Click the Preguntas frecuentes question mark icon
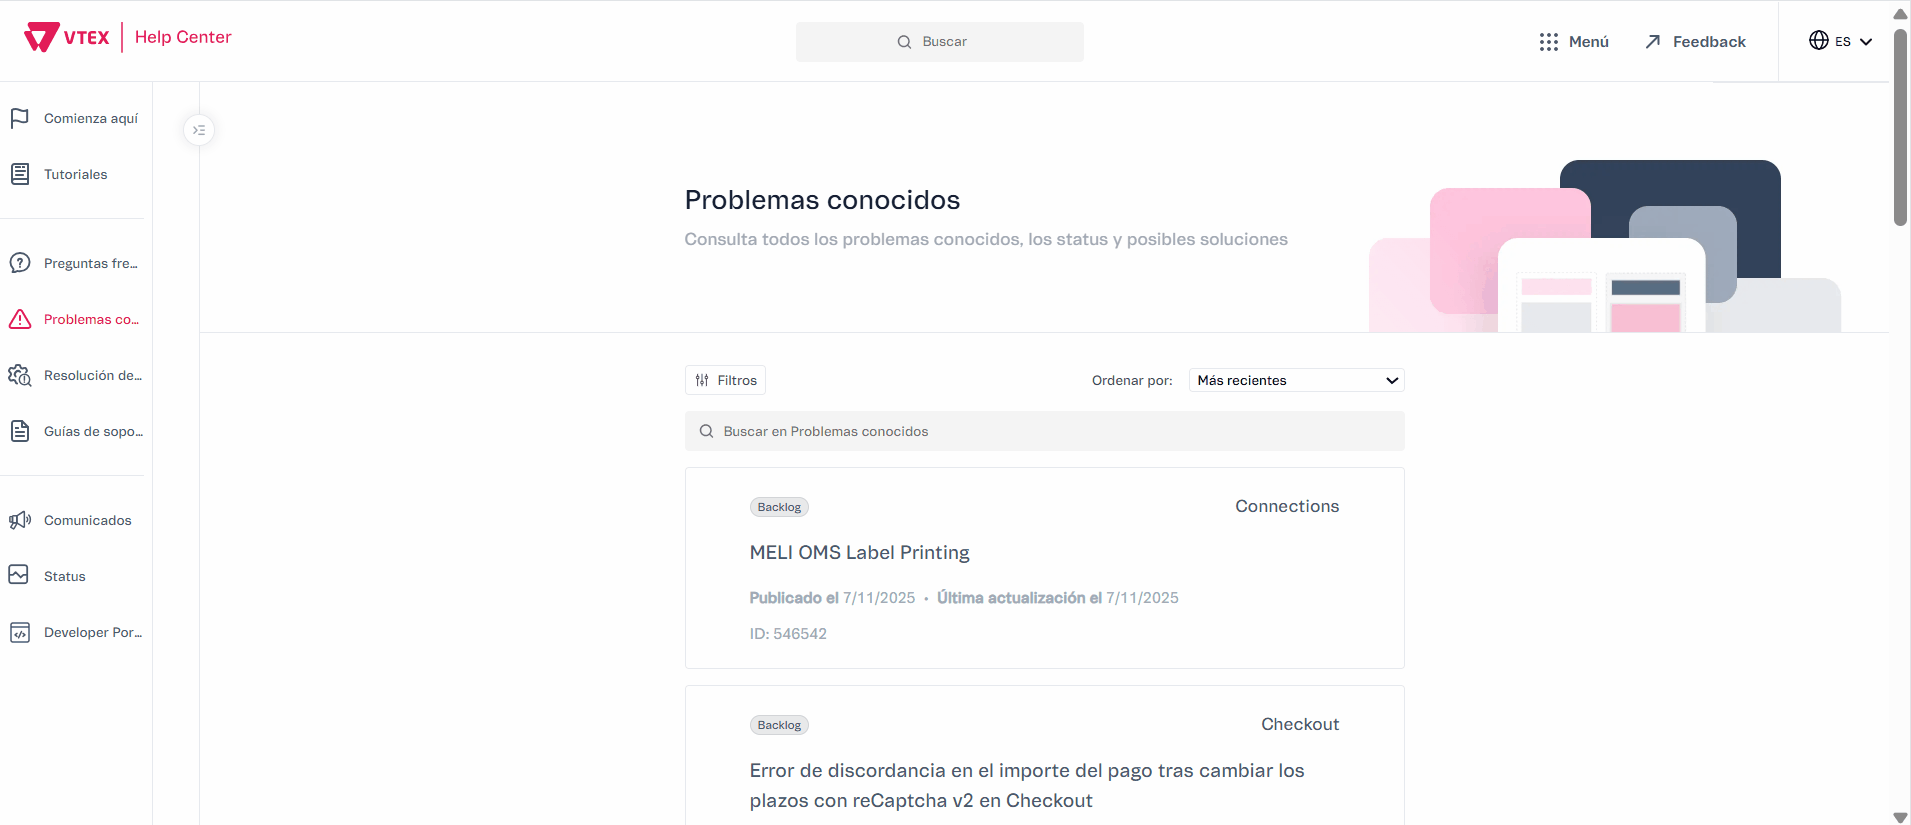Image resolution: width=1911 pixels, height=825 pixels. [x=20, y=263]
